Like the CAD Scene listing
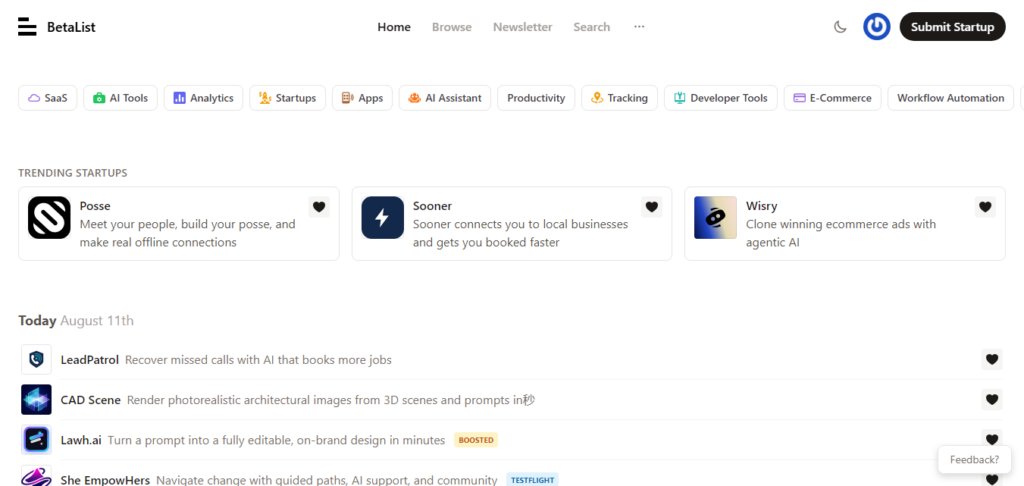The image size is (1024, 486). tap(992, 399)
